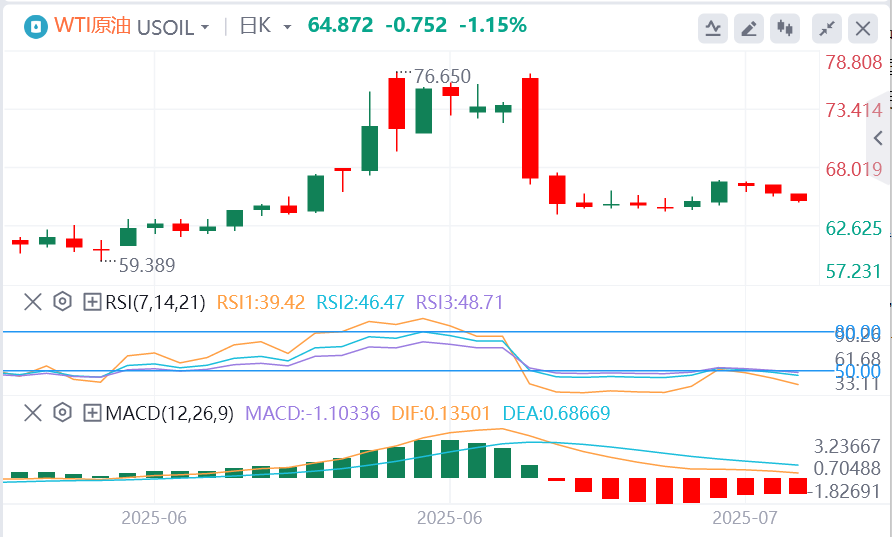
Task: Click the WTI原油 symbol name
Action: 86,27
